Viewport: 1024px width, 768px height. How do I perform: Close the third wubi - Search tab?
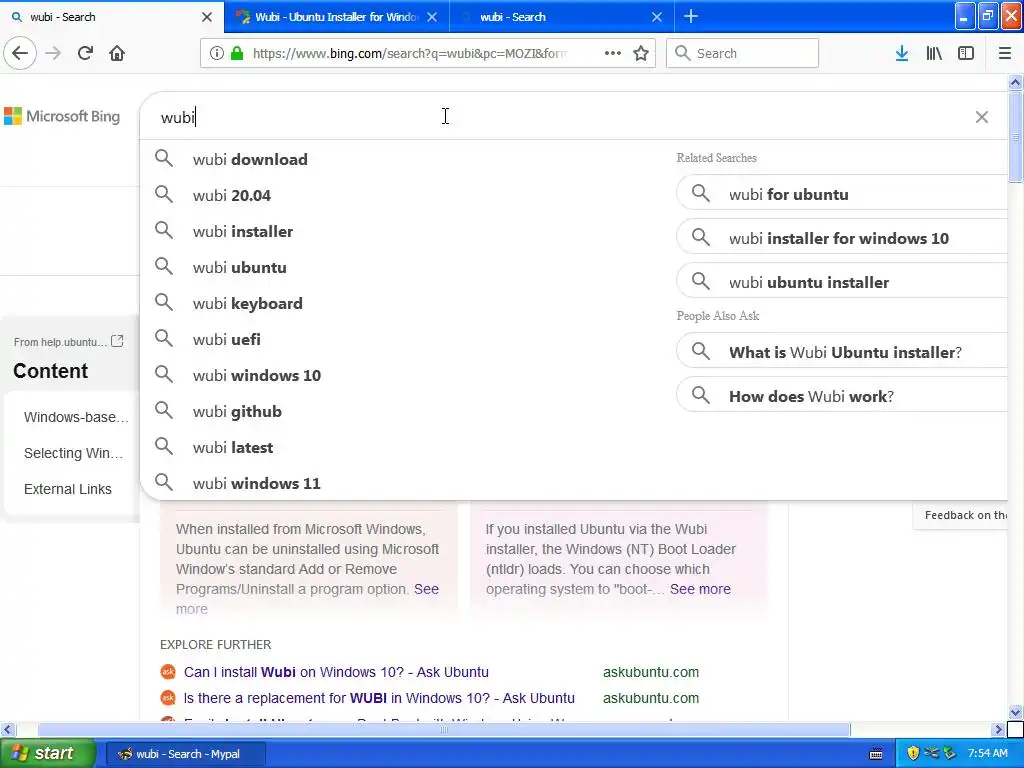click(x=657, y=17)
